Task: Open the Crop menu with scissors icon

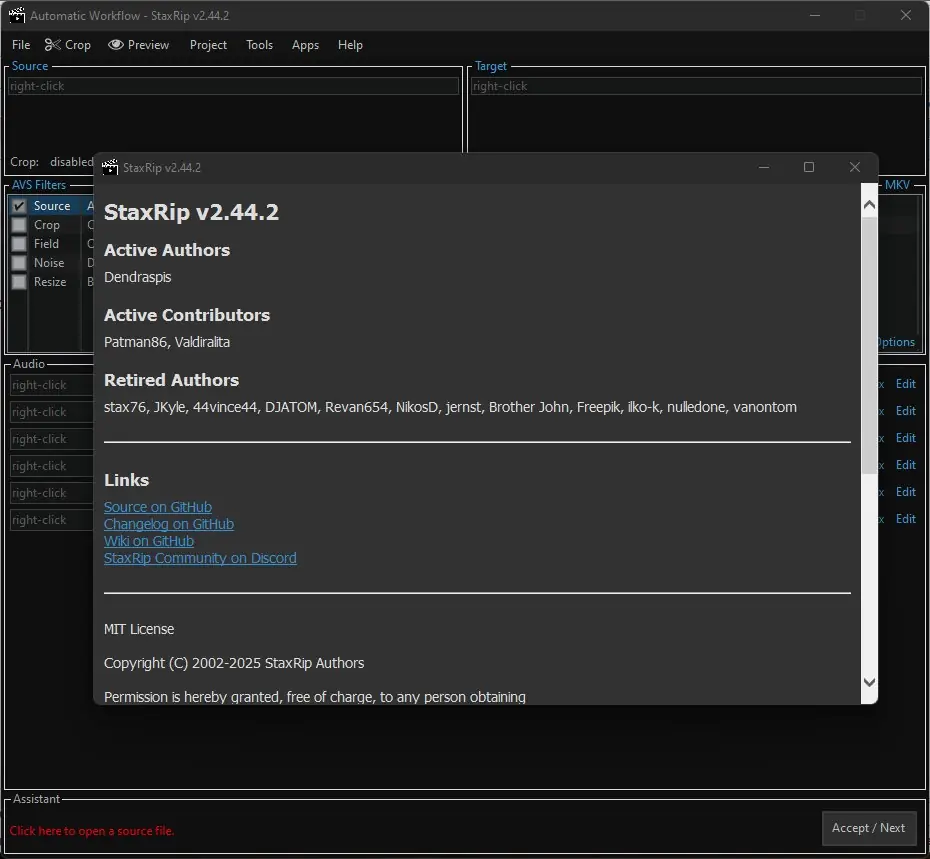Action: 68,45
